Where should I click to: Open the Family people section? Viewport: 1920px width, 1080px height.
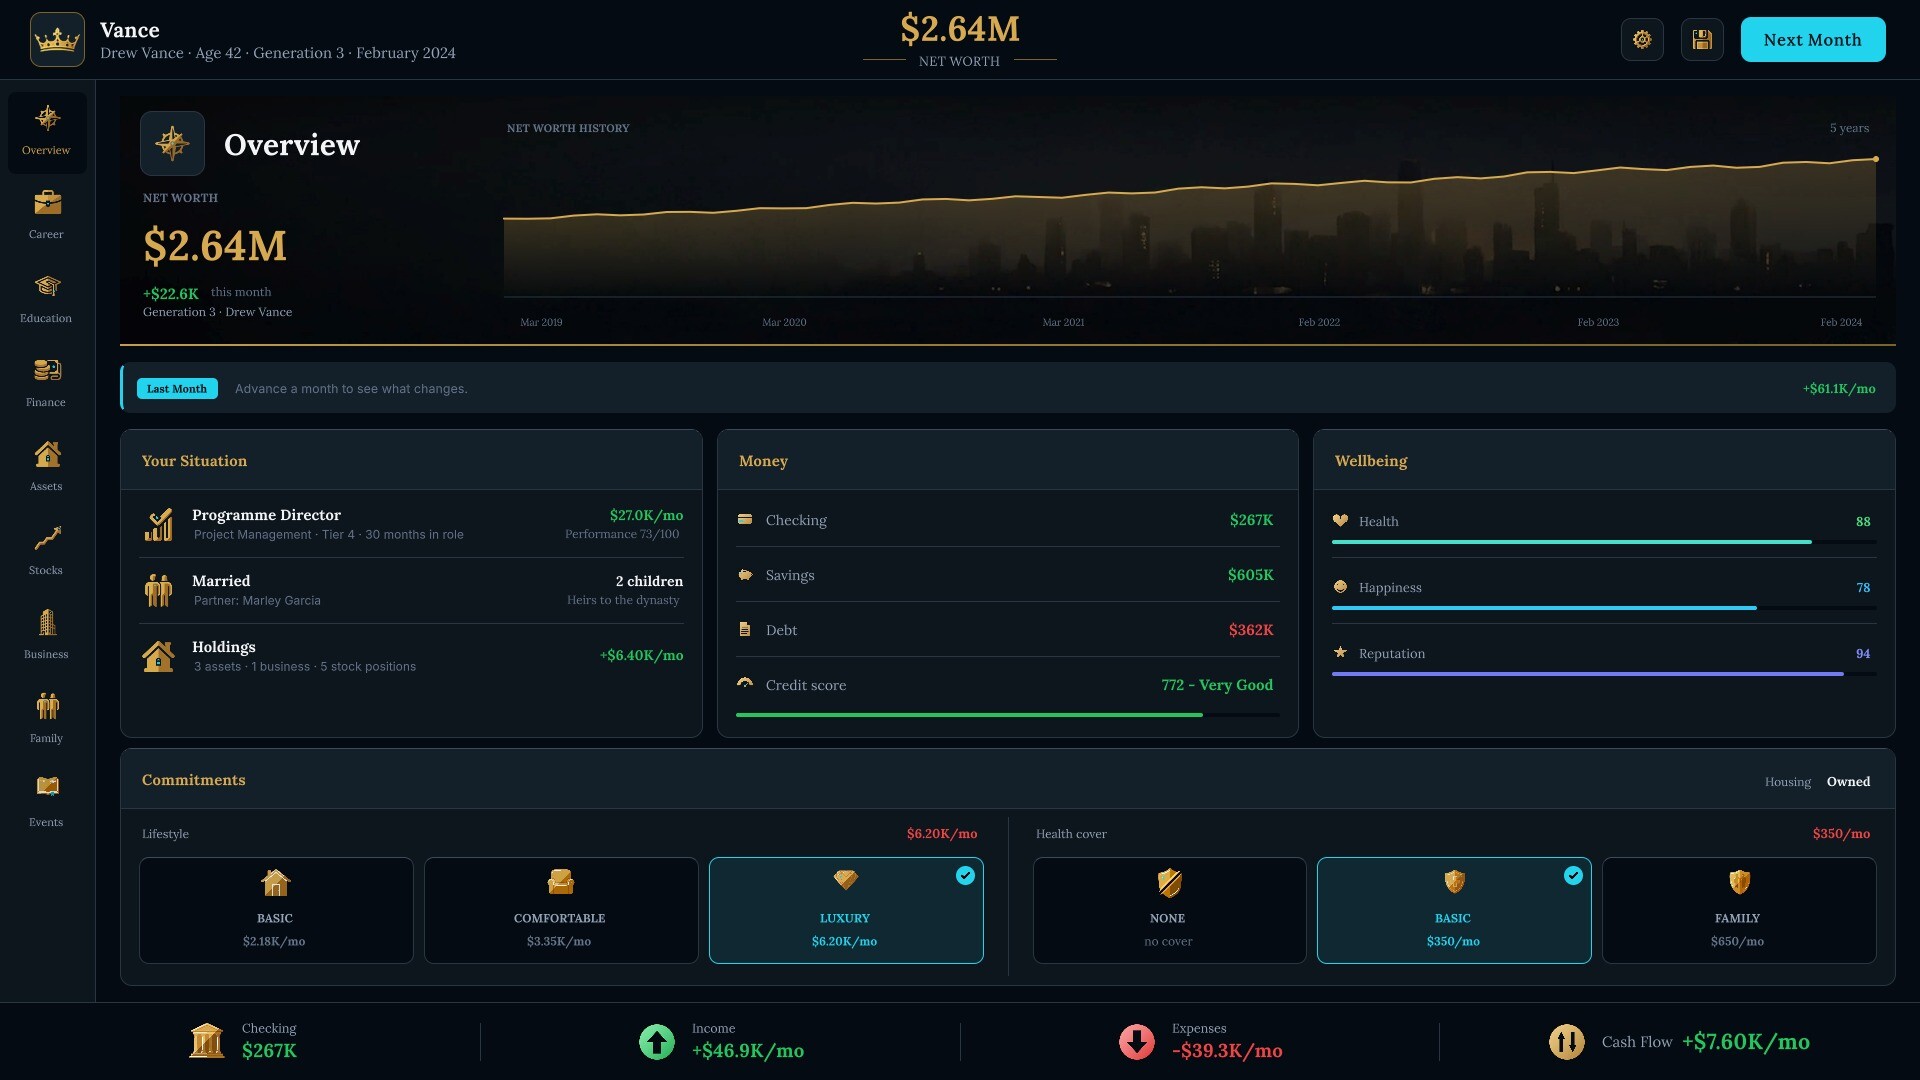[x=46, y=719]
